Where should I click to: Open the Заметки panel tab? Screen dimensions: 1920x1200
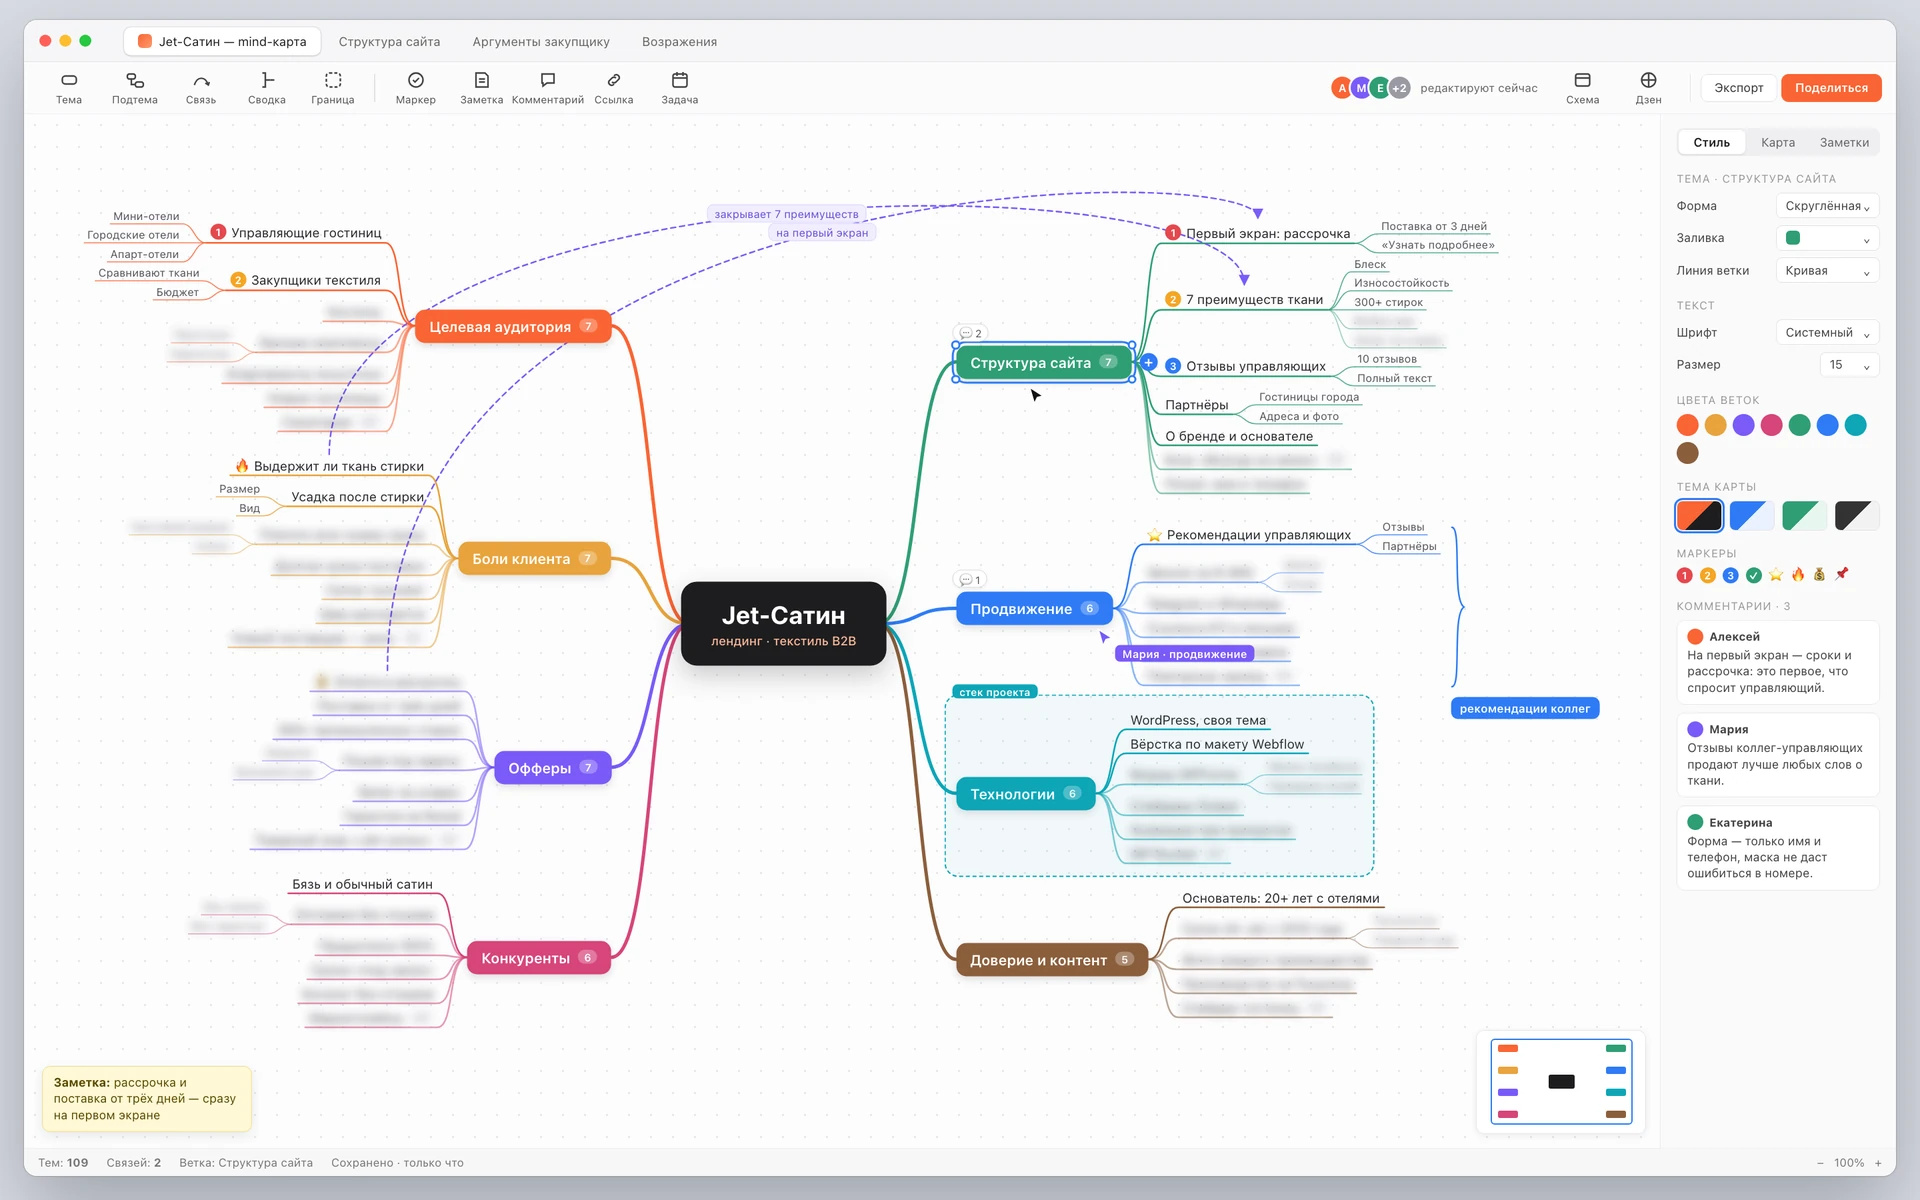coord(1844,143)
